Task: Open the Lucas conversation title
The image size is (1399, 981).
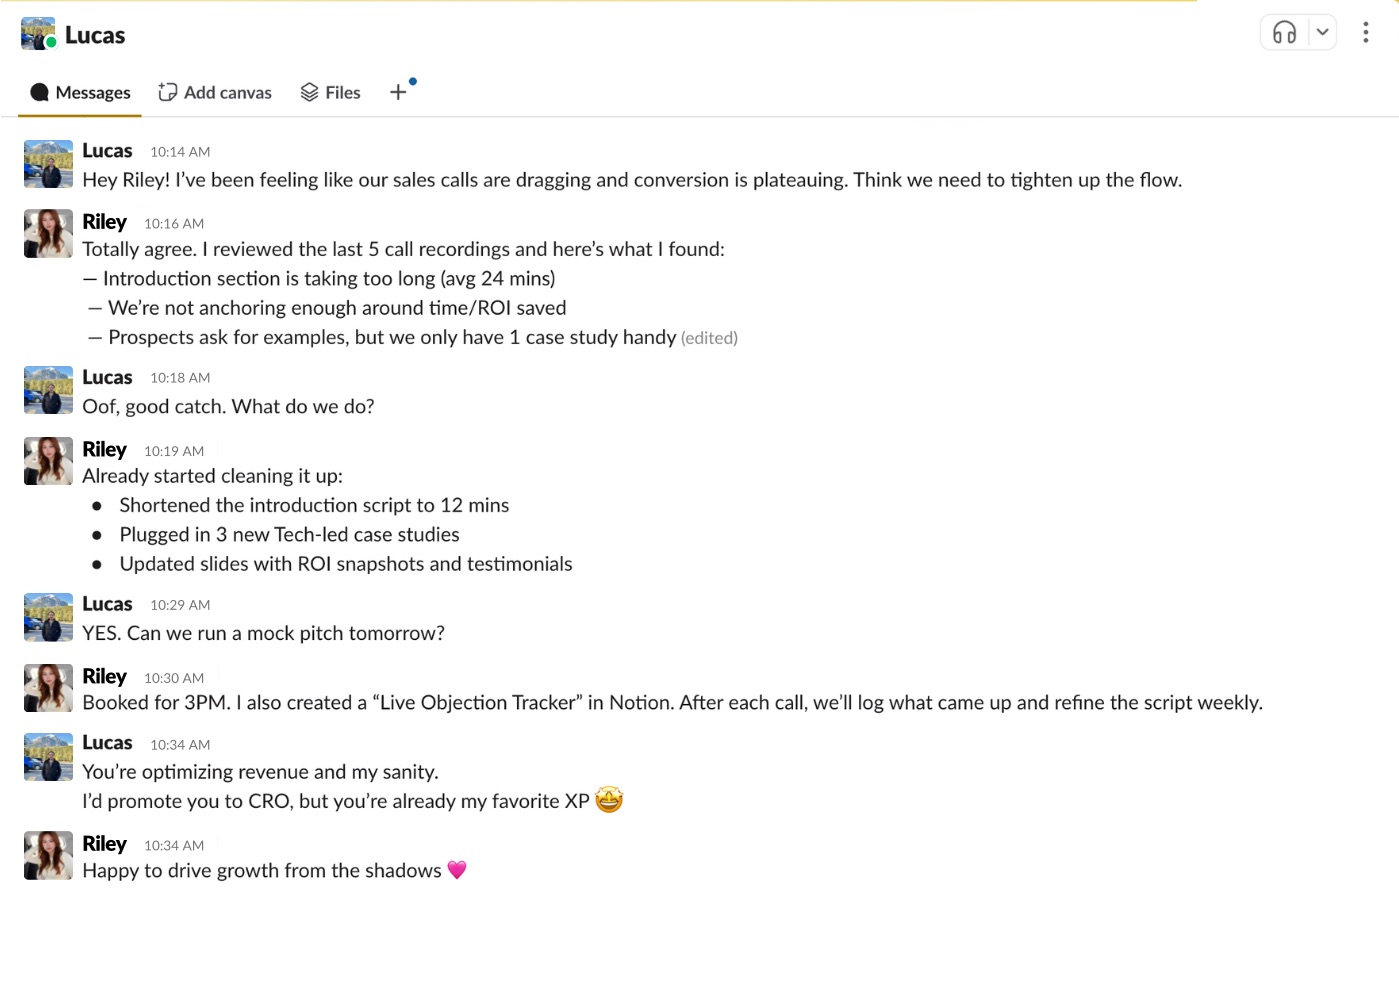Action: tap(95, 35)
